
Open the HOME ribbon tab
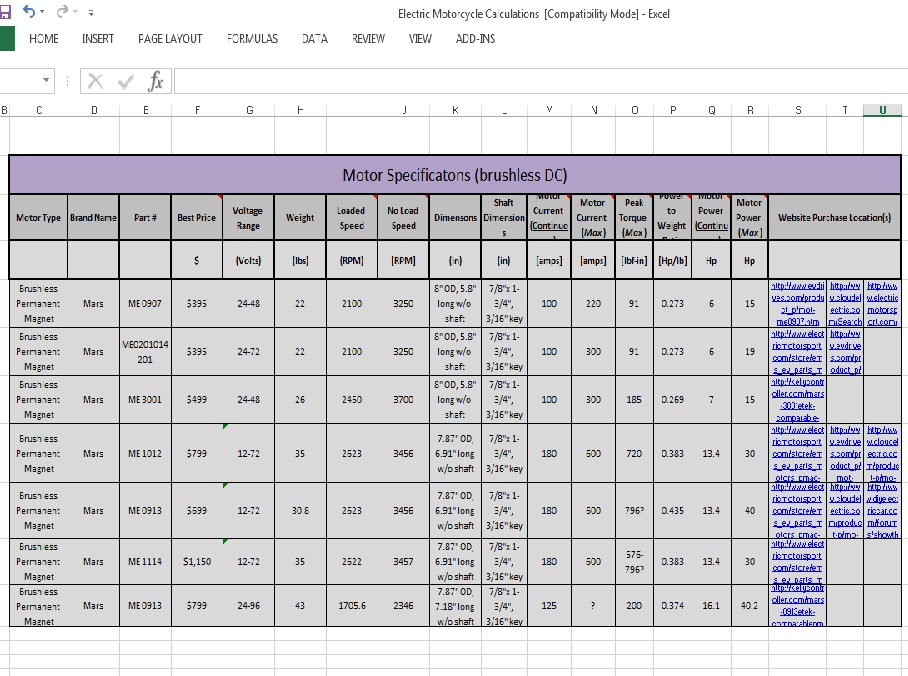(x=44, y=39)
